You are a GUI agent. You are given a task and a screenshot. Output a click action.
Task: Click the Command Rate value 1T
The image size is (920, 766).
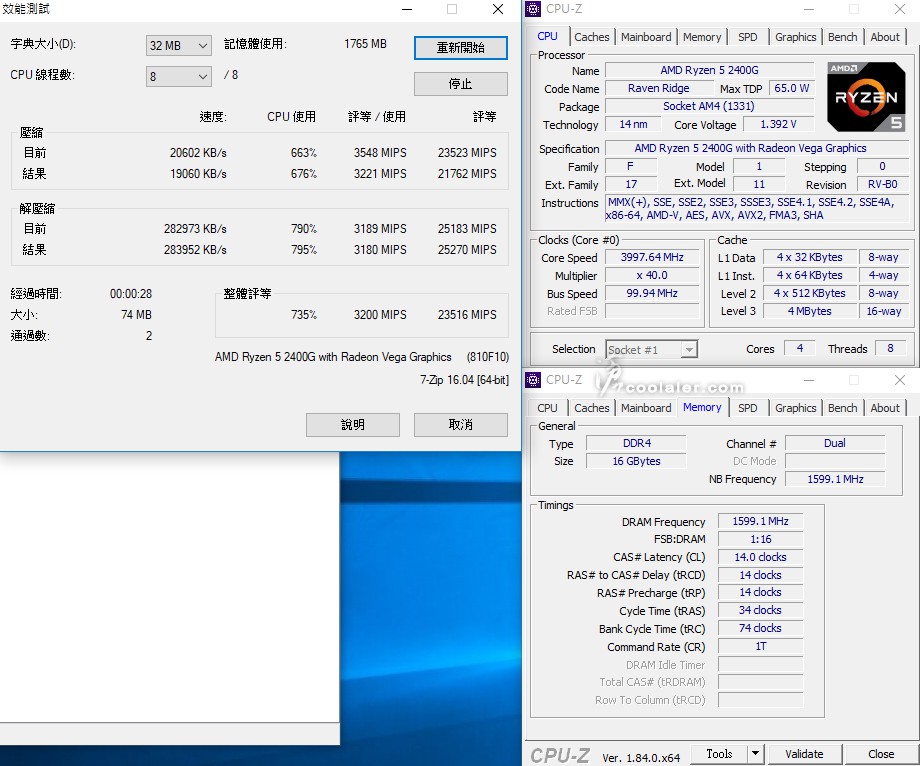[760, 646]
